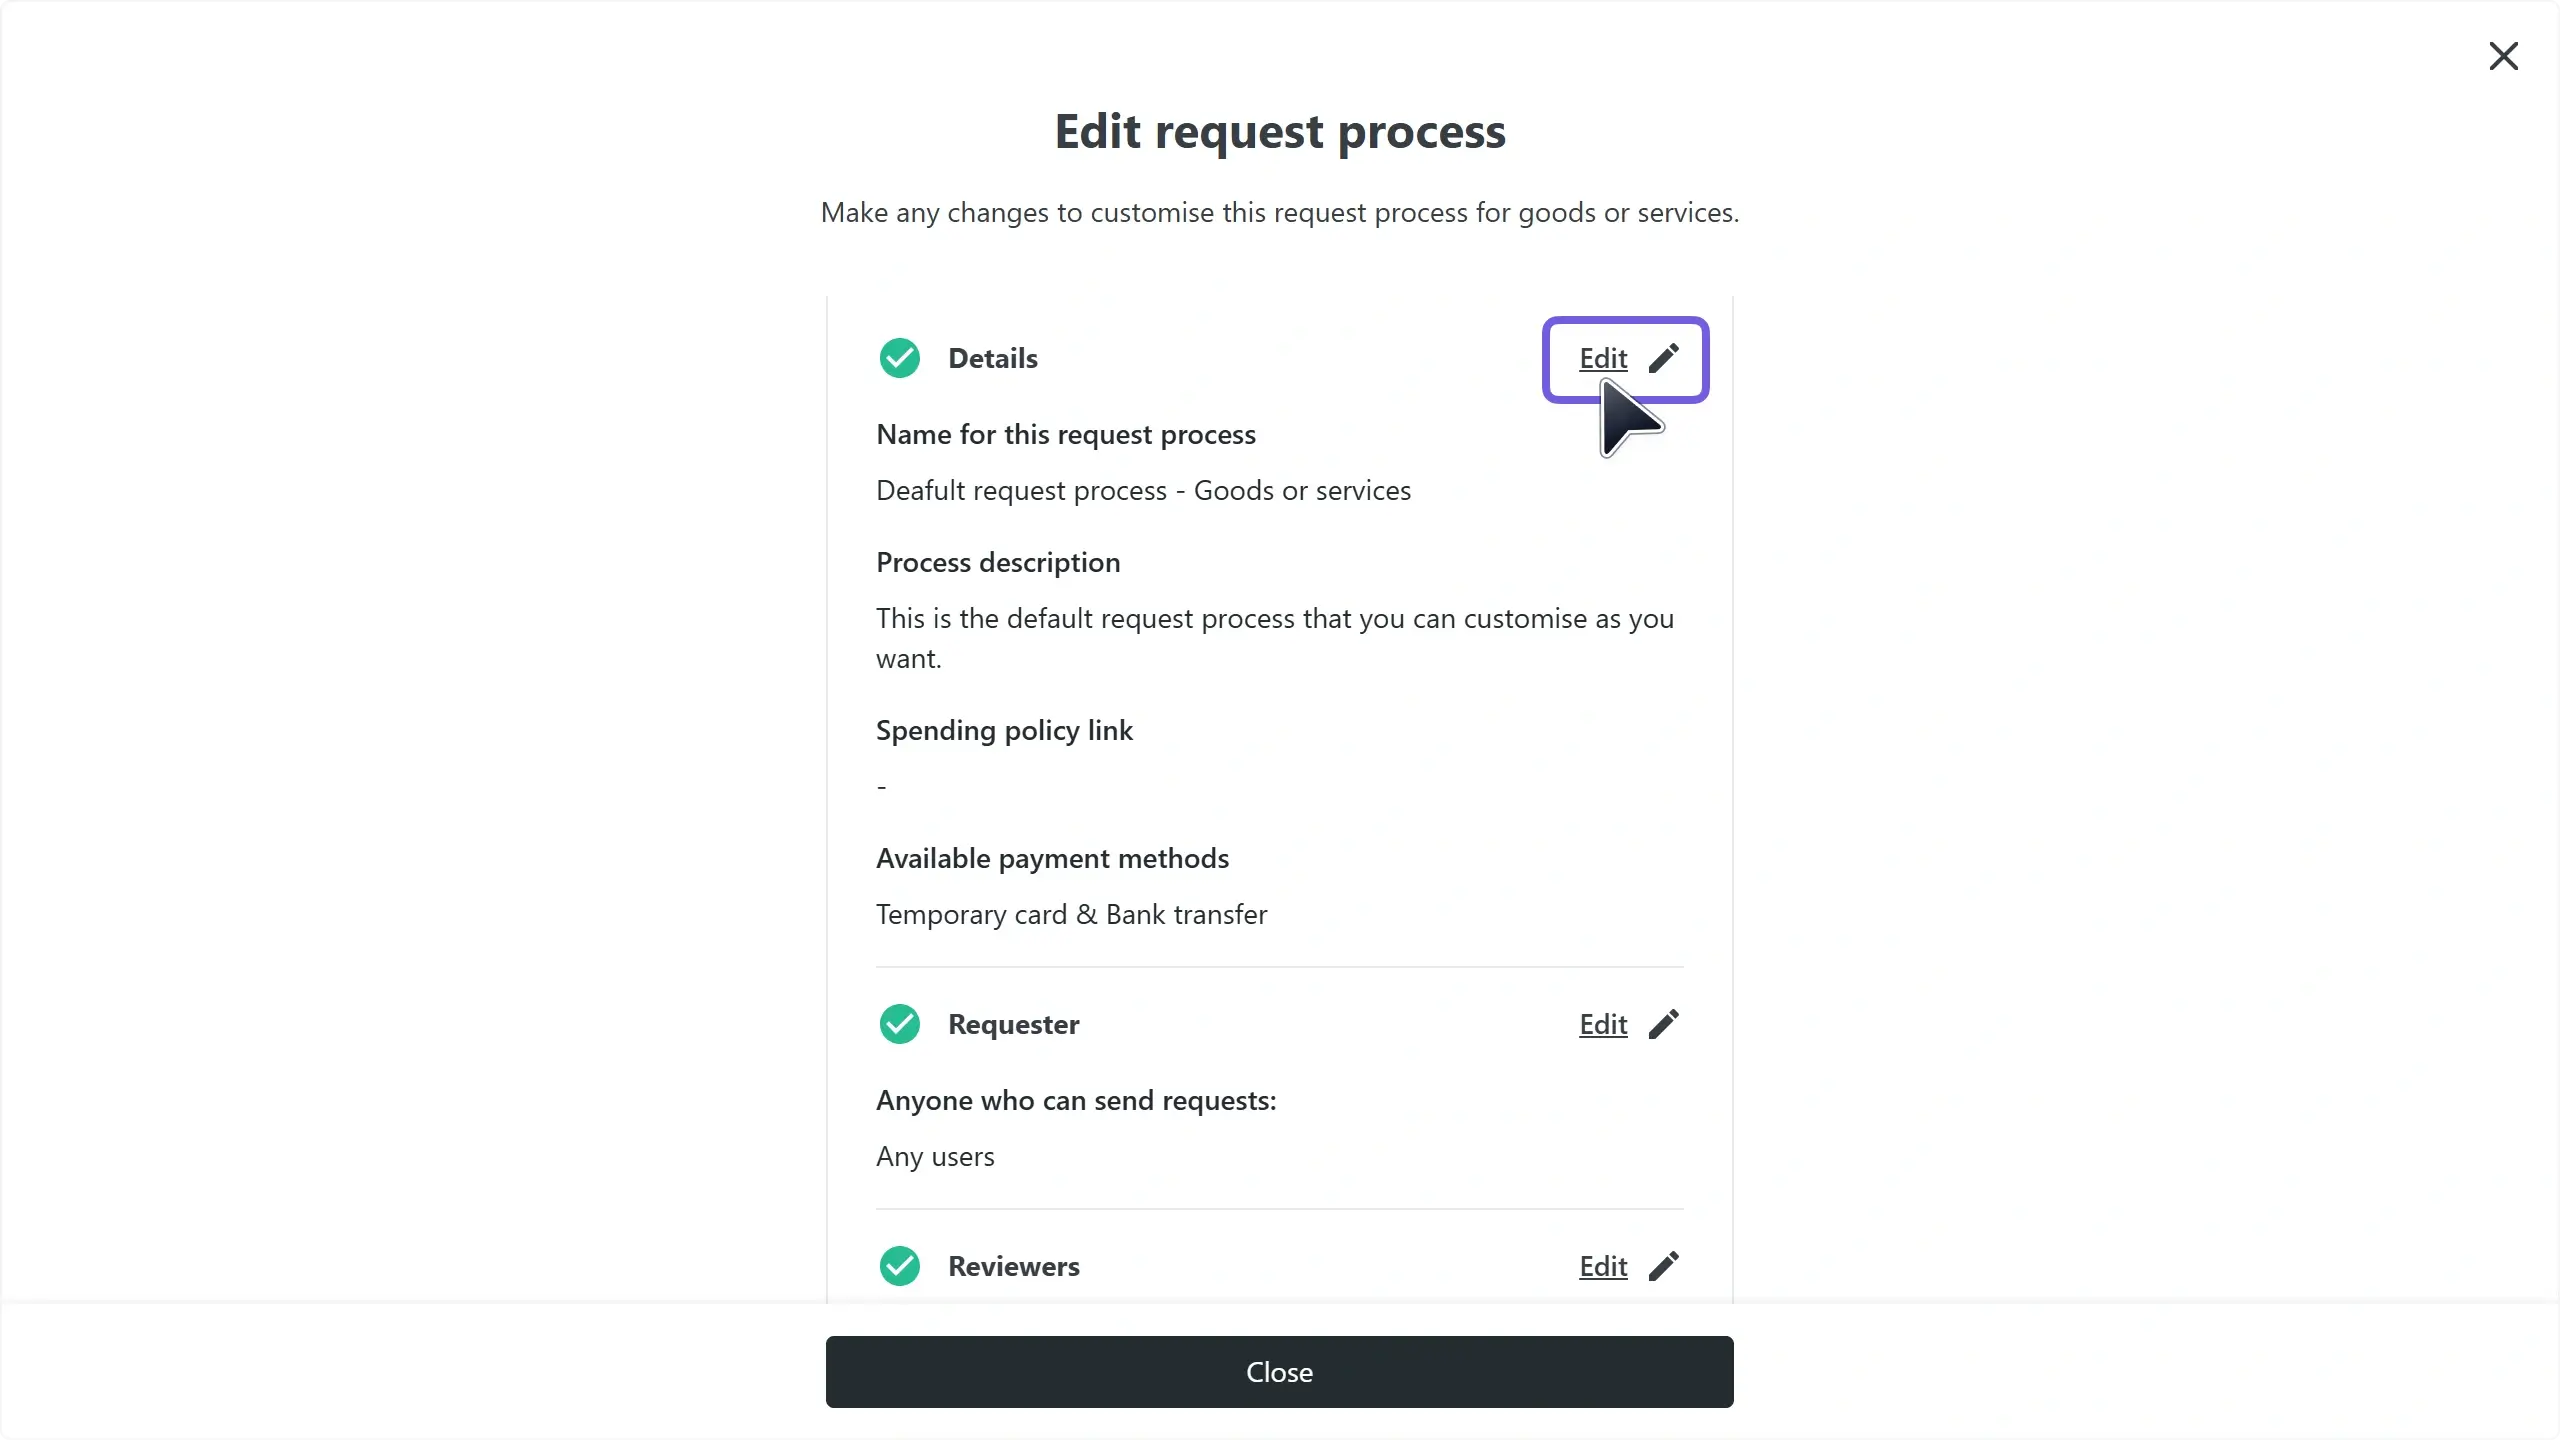Close the dialog with the X icon
Viewport: 2560px width, 1440px height.
[x=2503, y=56]
